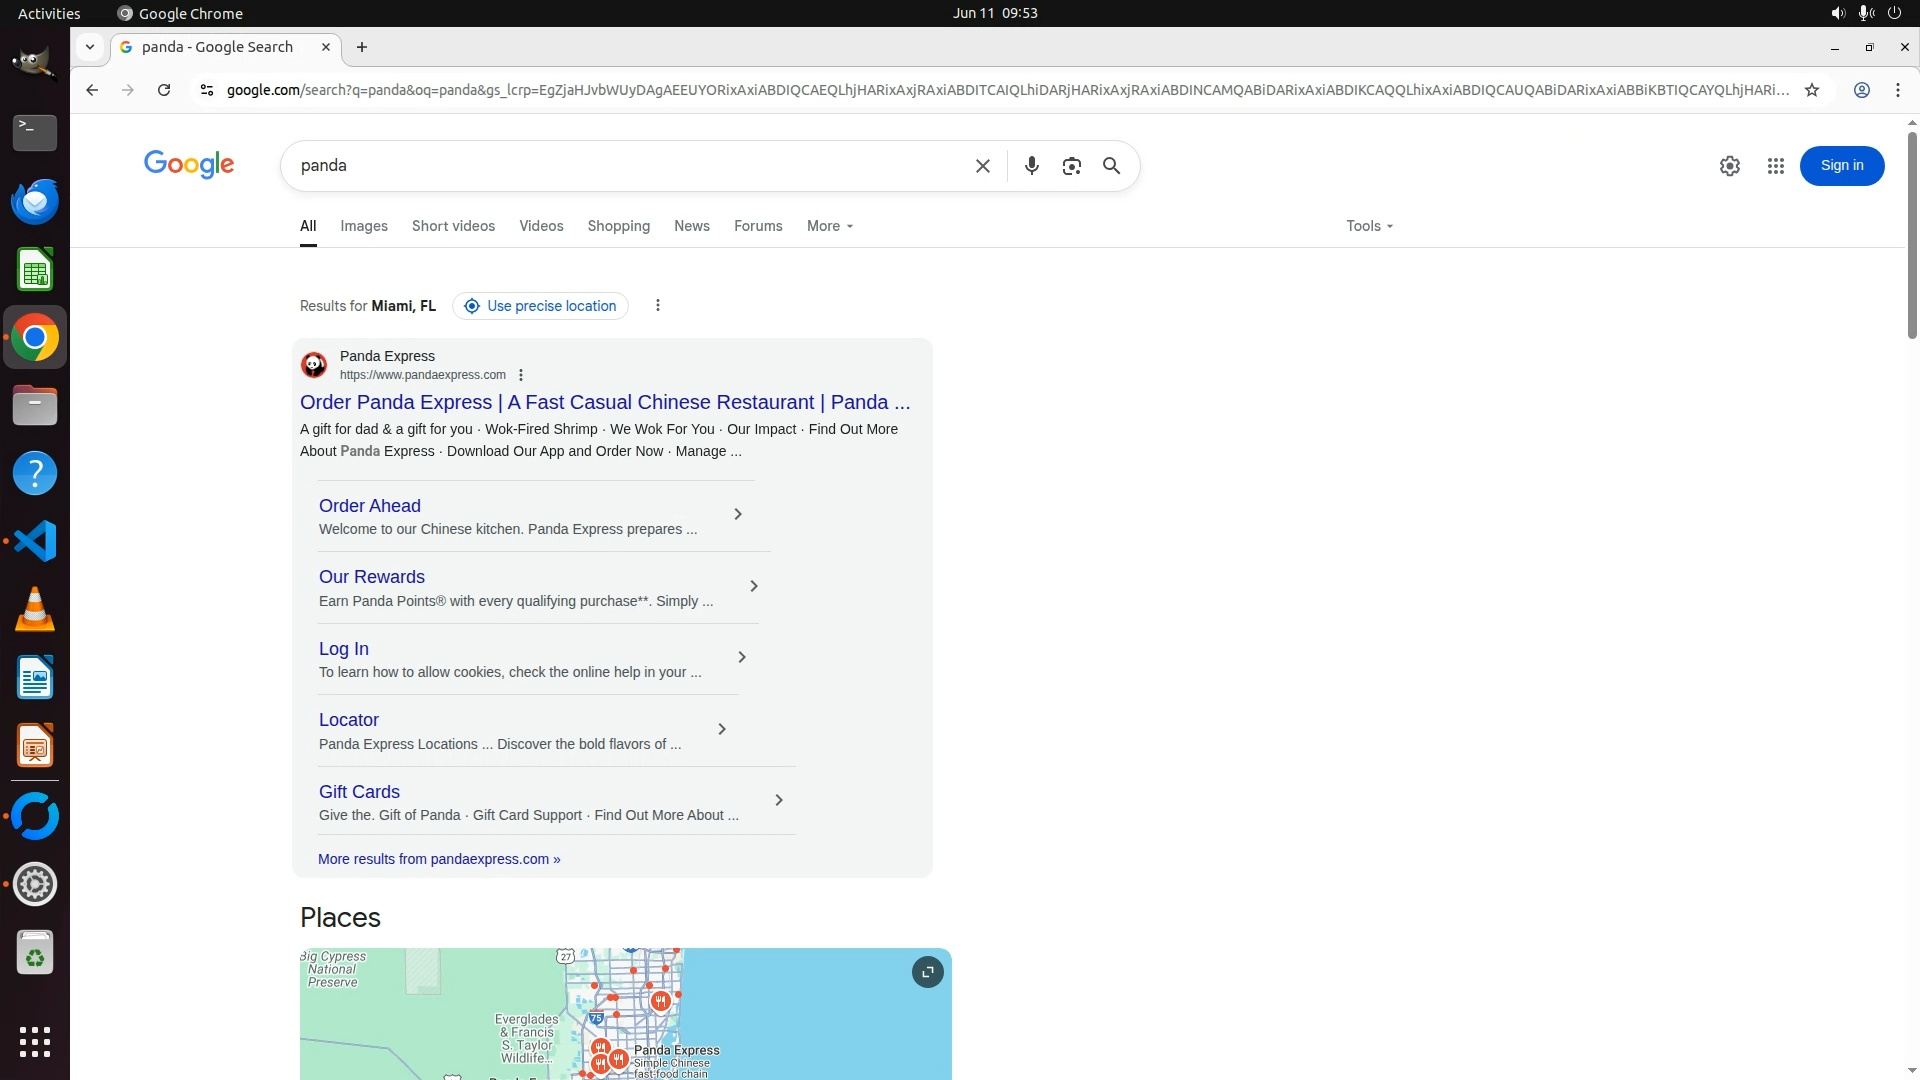1920x1080 pixels.
Task: Open Google quick settings gear icon
Action: 1729,166
